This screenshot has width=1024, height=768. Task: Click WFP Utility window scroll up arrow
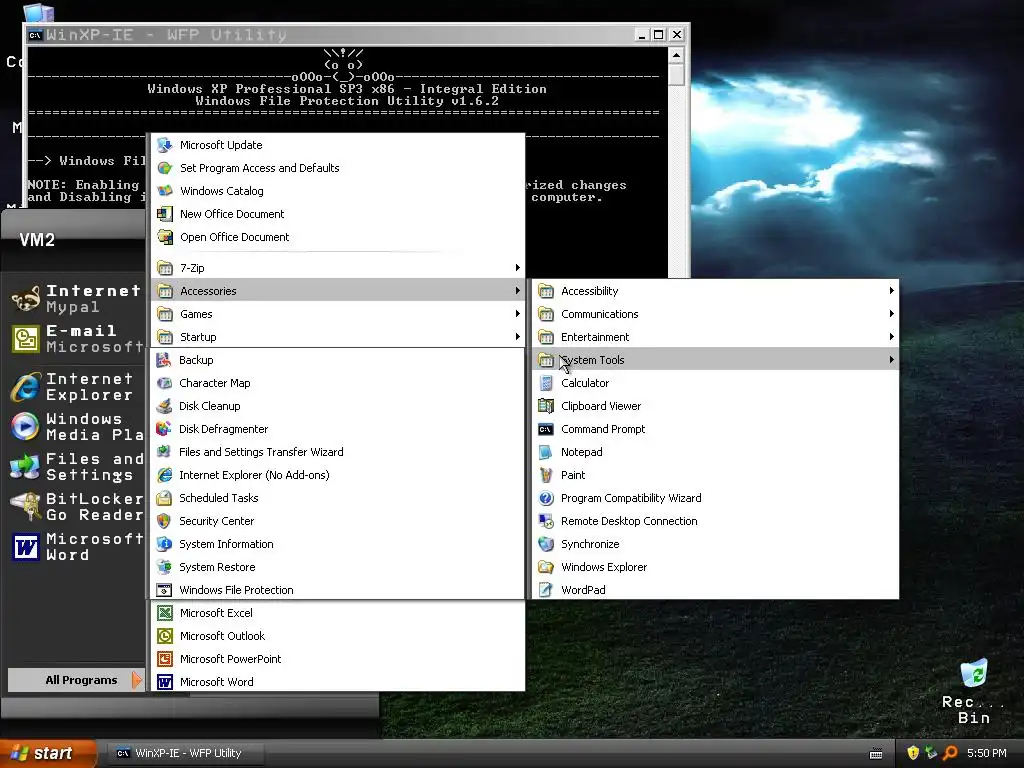[x=677, y=56]
